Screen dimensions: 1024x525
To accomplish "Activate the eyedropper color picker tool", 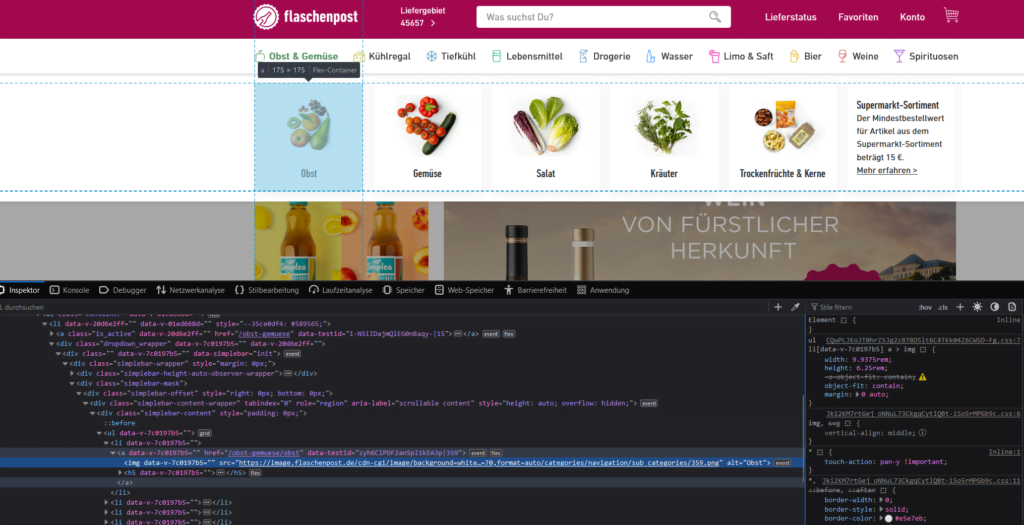I will coord(795,307).
